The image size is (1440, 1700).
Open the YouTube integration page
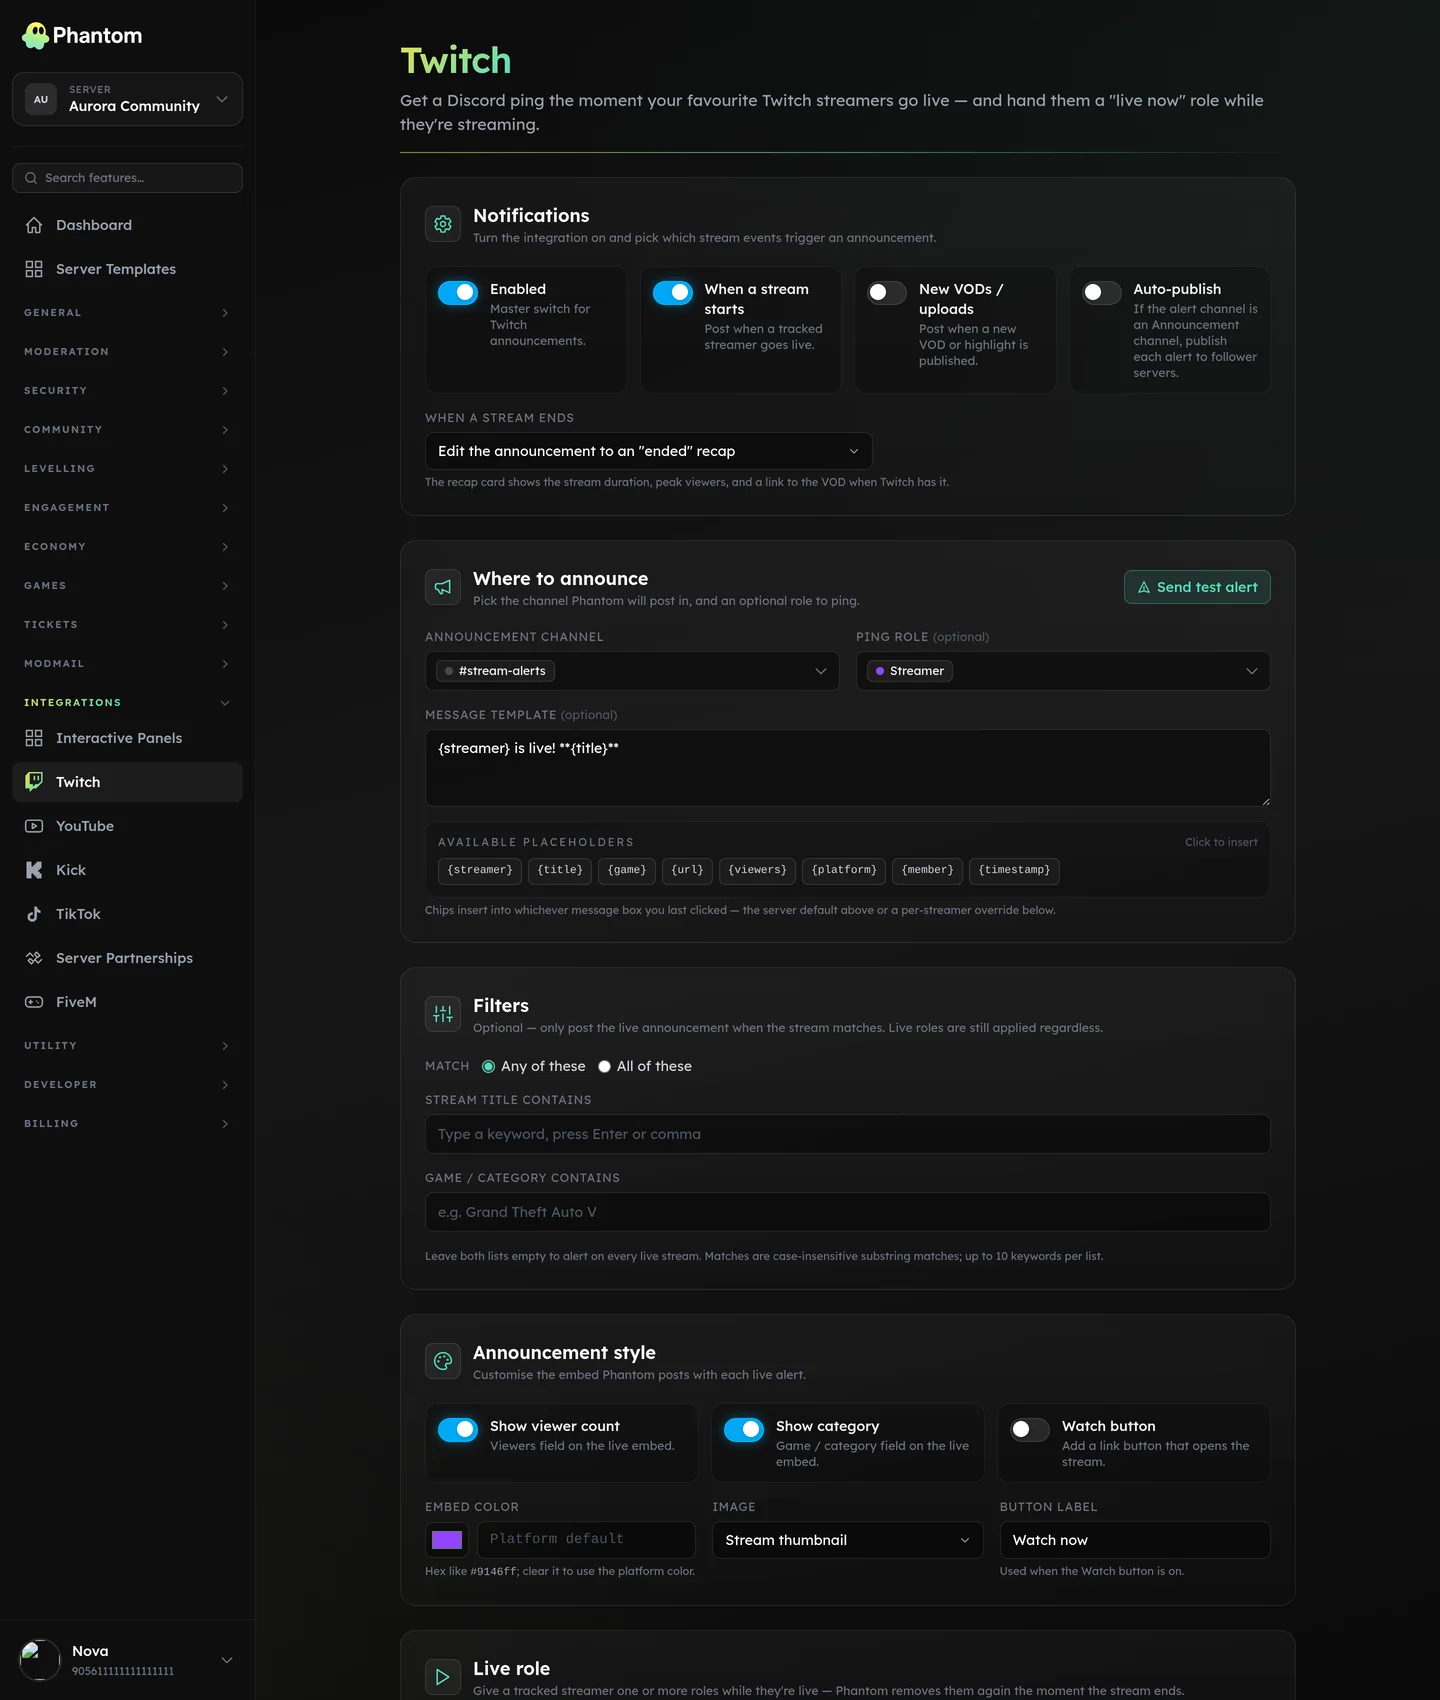click(x=127, y=826)
